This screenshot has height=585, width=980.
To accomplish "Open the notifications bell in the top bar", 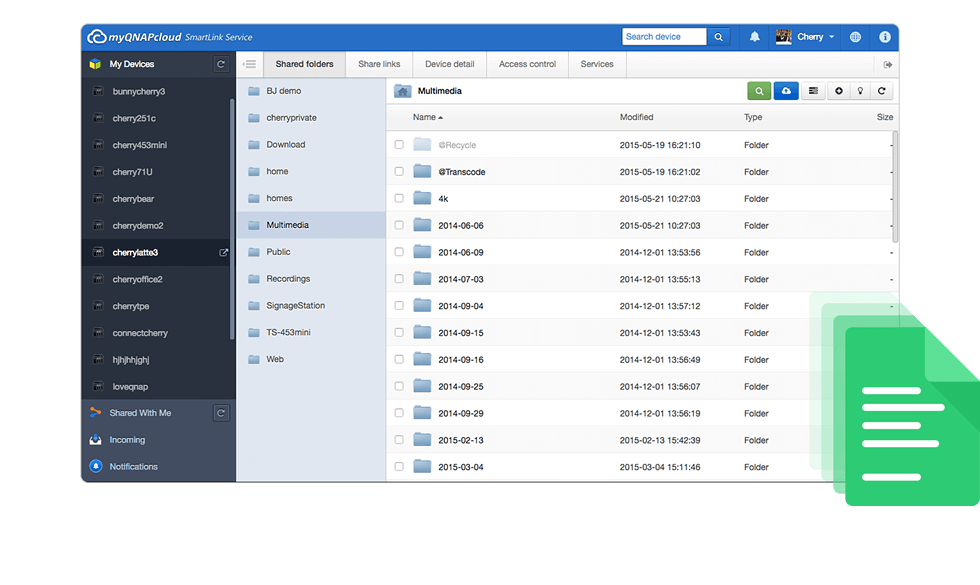I will point(755,36).
